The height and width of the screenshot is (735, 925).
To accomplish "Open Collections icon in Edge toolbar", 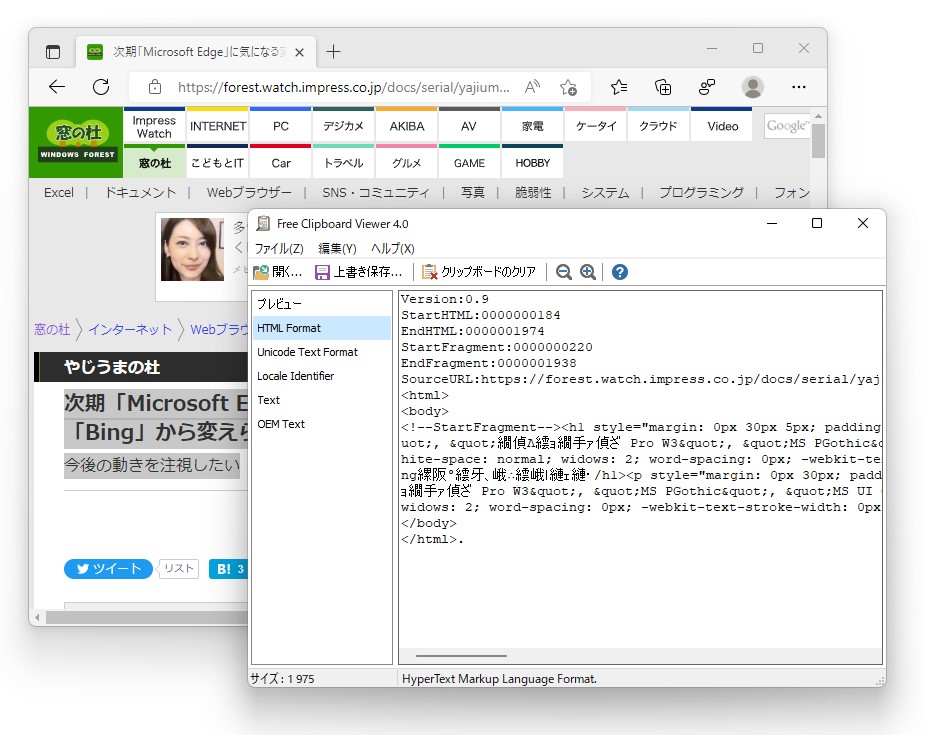I will coord(663,87).
